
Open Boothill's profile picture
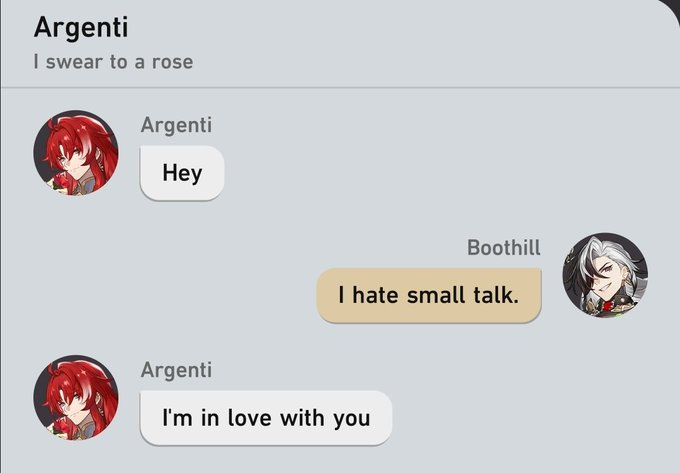605,275
